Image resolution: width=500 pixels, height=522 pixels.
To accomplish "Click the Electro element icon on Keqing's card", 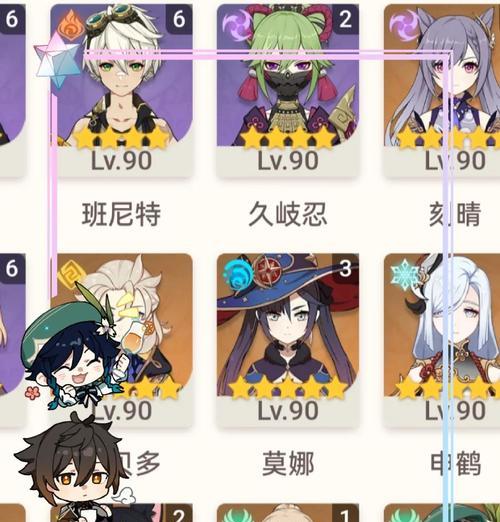I will [x=403, y=25].
